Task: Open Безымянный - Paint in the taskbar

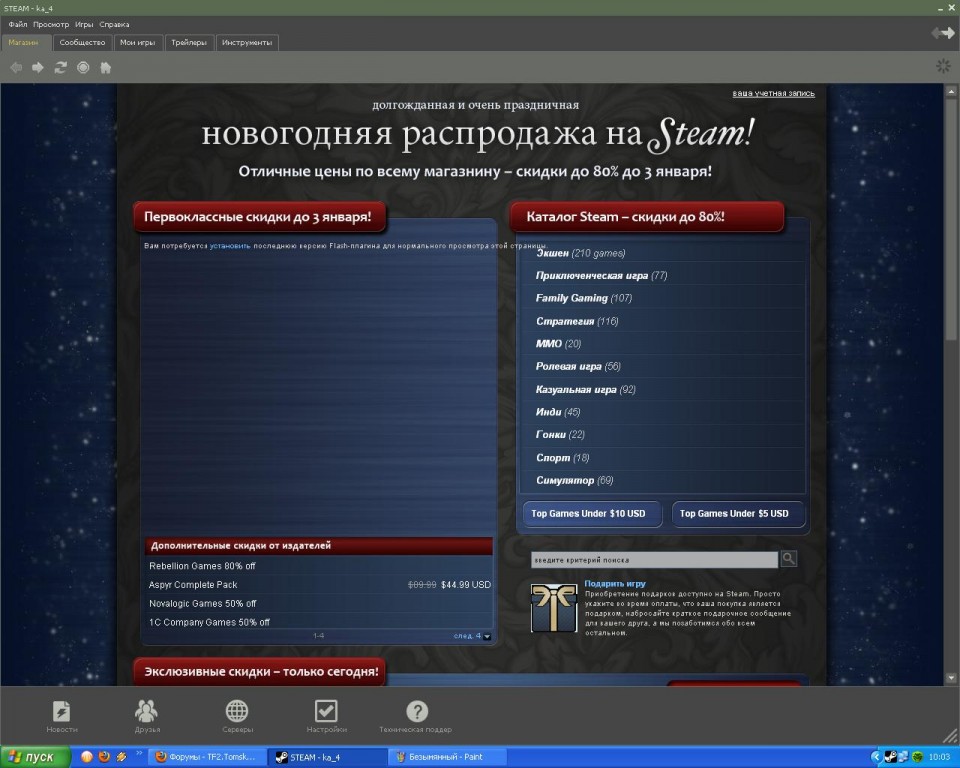Action: point(450,757)
